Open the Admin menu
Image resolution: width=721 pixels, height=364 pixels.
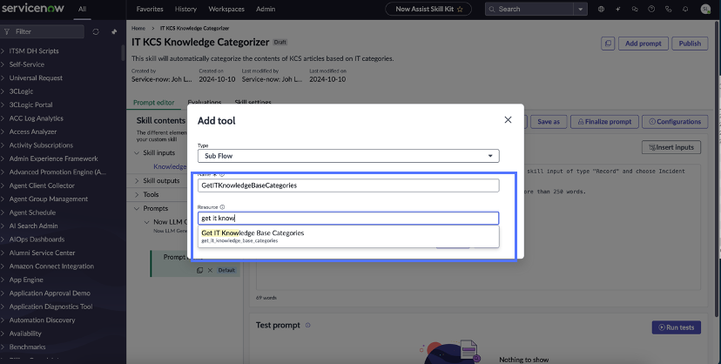coord(266,9)
